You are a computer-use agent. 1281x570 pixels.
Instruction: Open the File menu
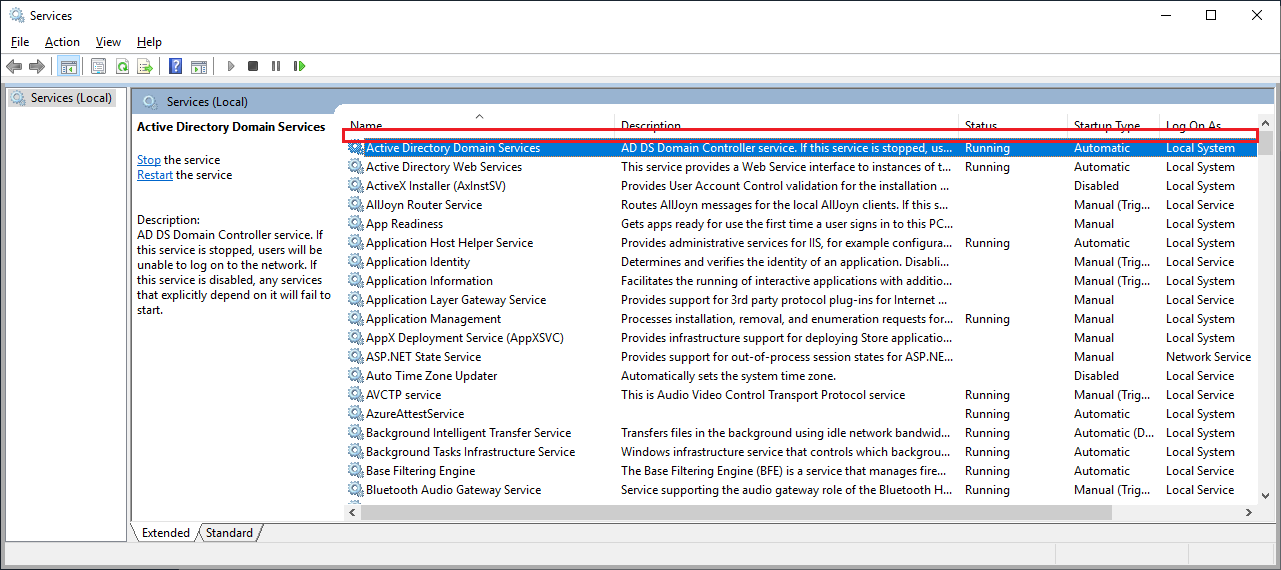tap(20, 42)
